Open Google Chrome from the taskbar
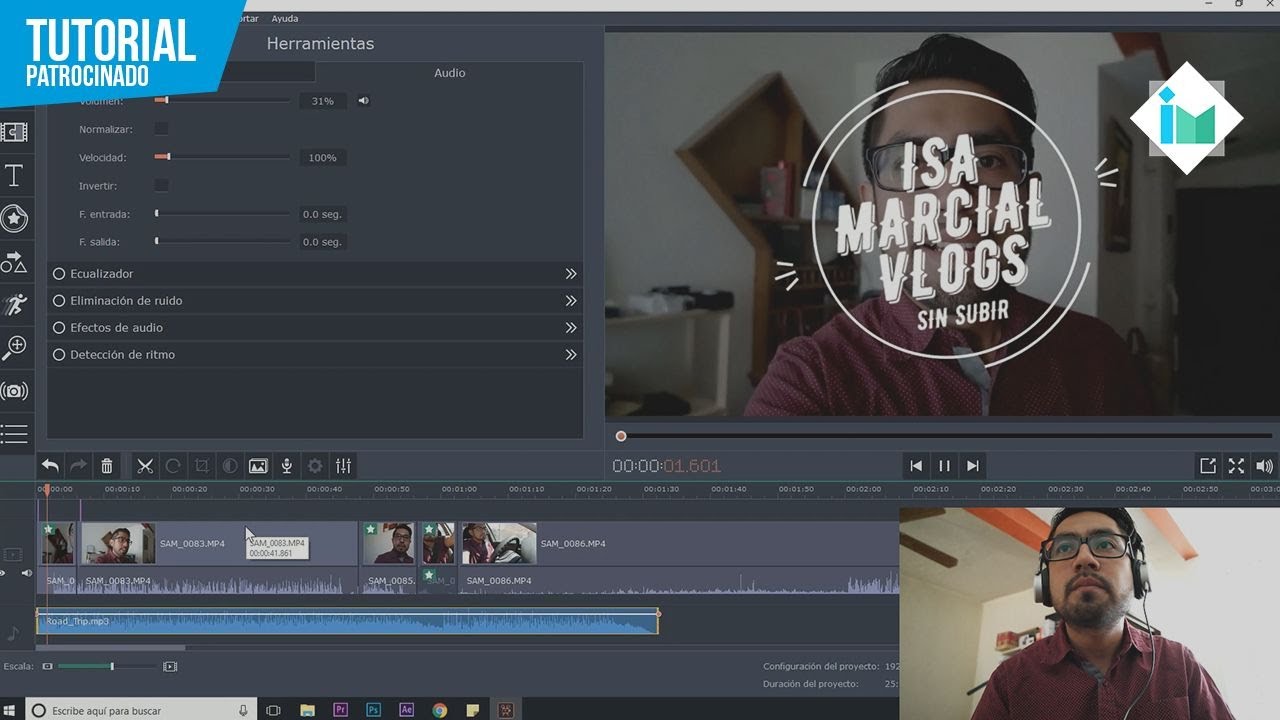Image resolution: width=1280 pixels, height=720 pixels. tap(439, 710)
